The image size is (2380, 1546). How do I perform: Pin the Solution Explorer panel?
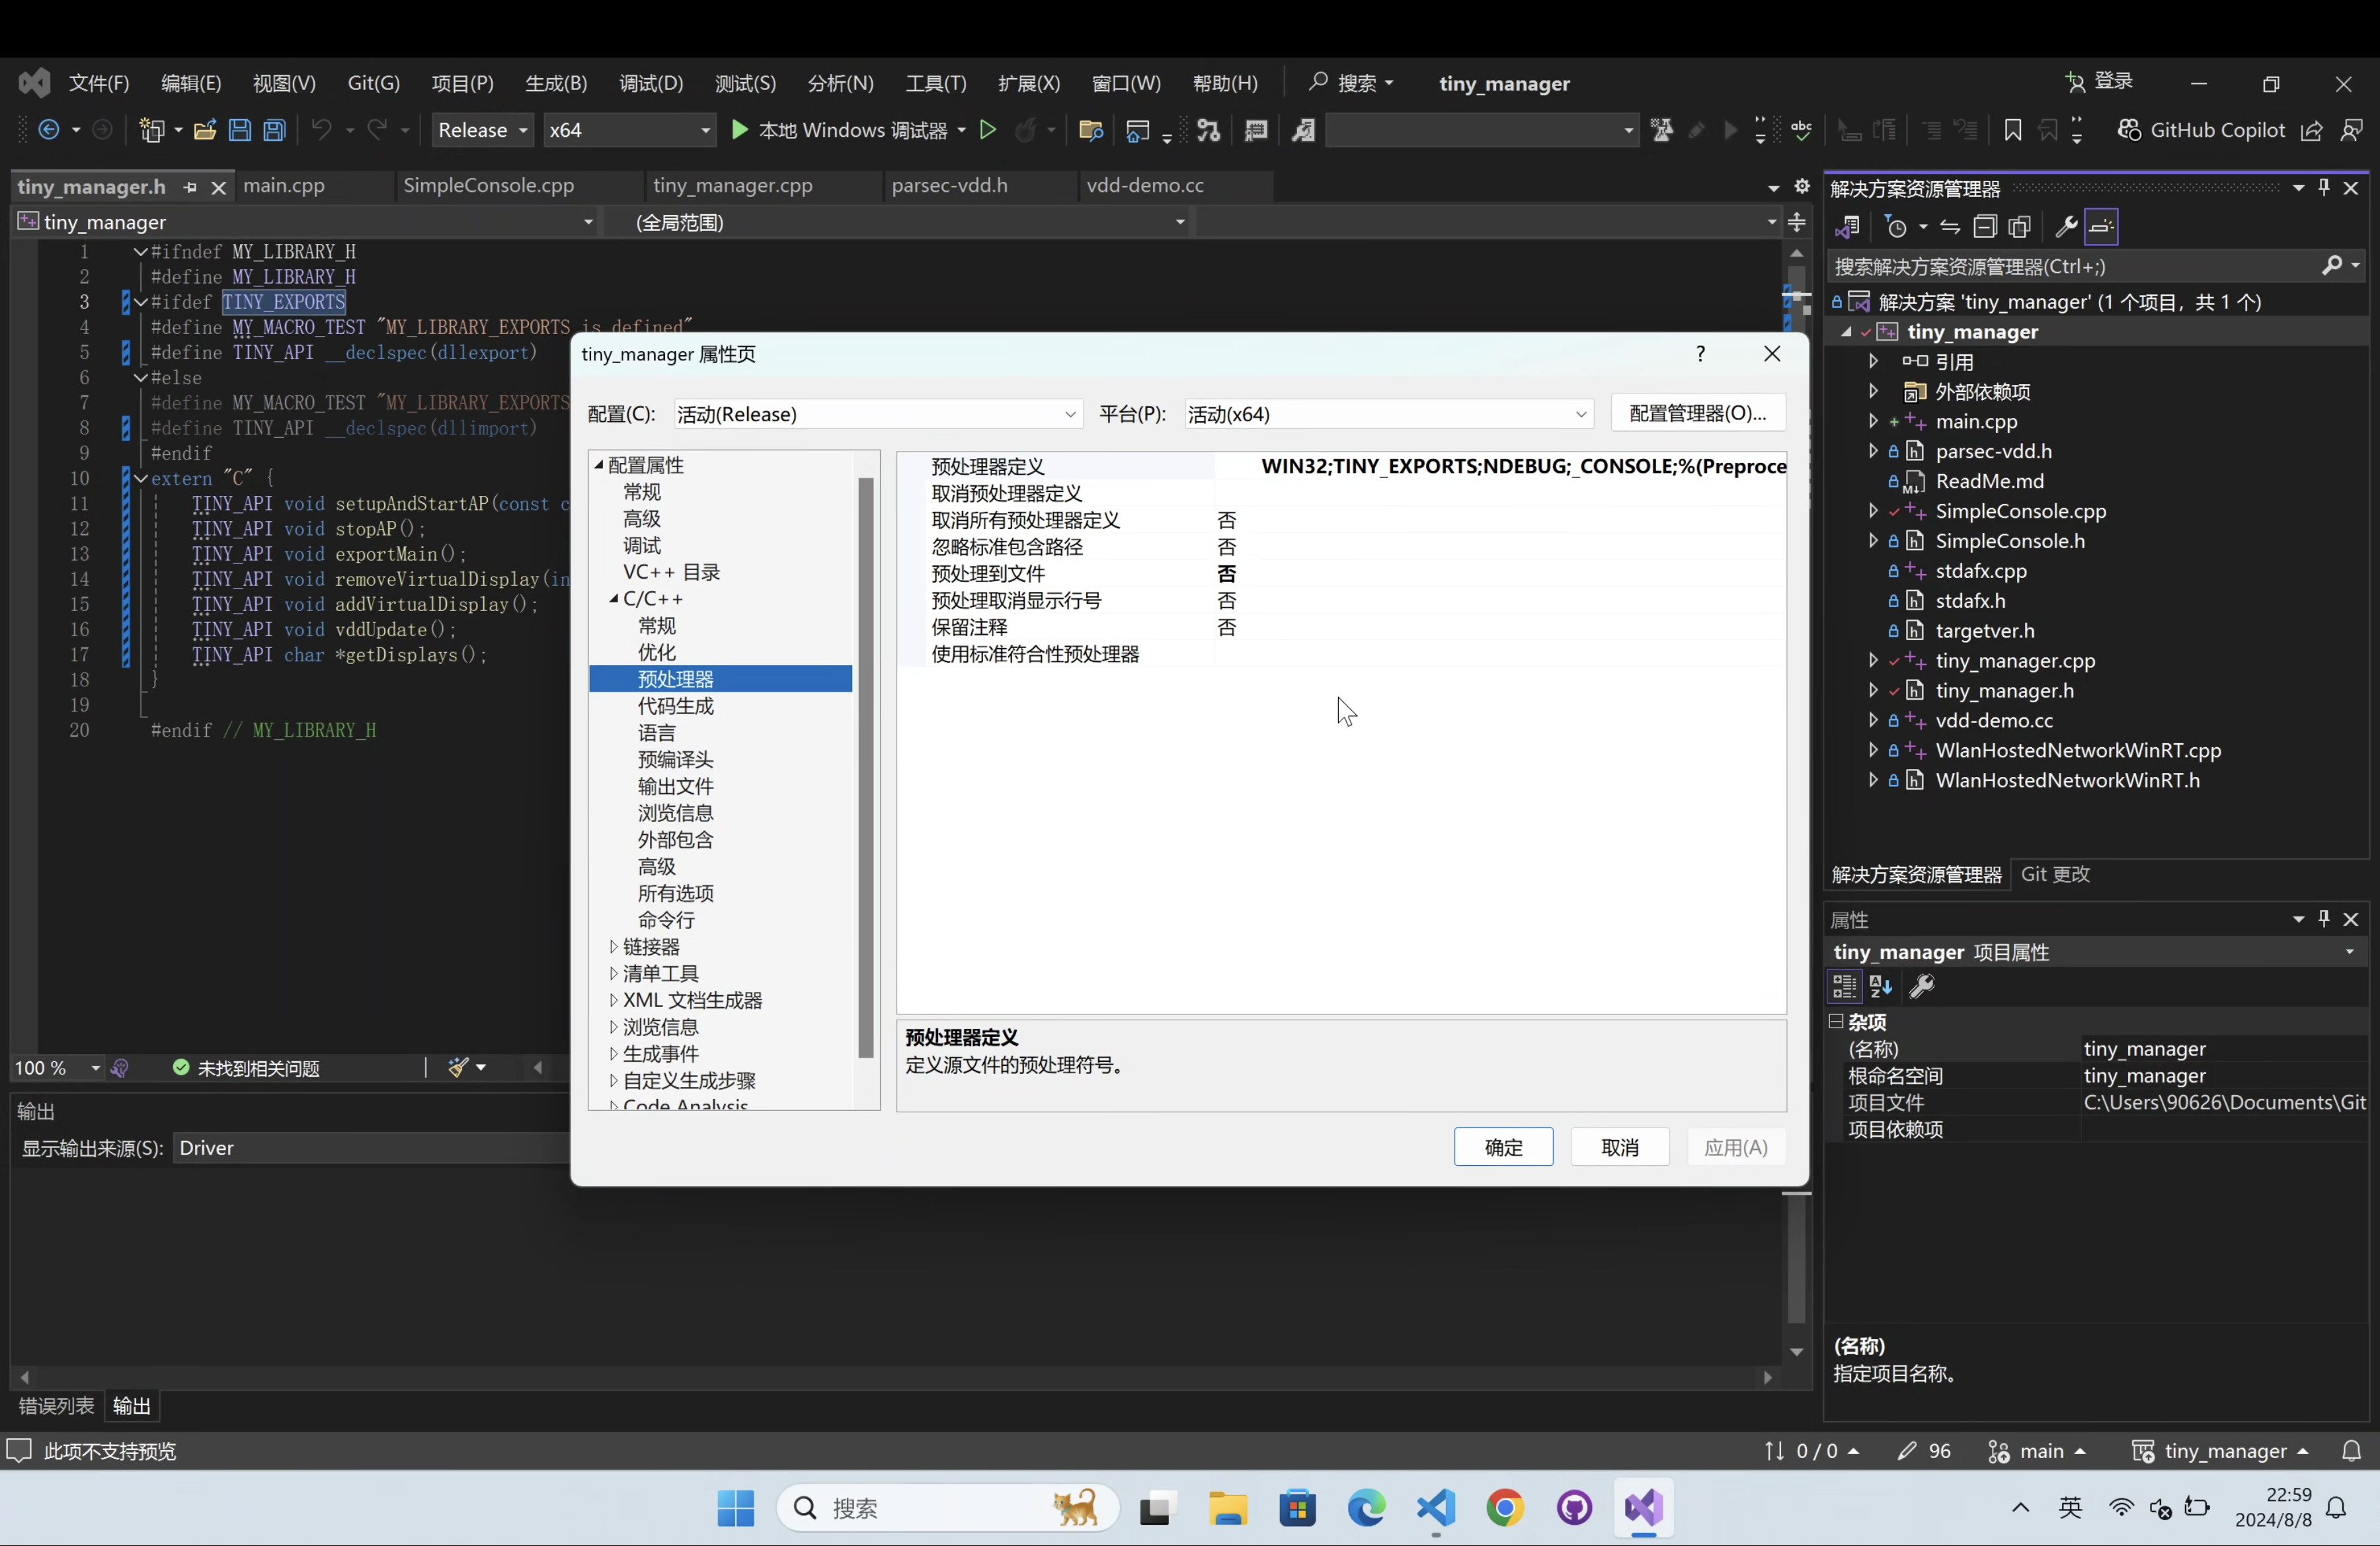point(2324,188)
